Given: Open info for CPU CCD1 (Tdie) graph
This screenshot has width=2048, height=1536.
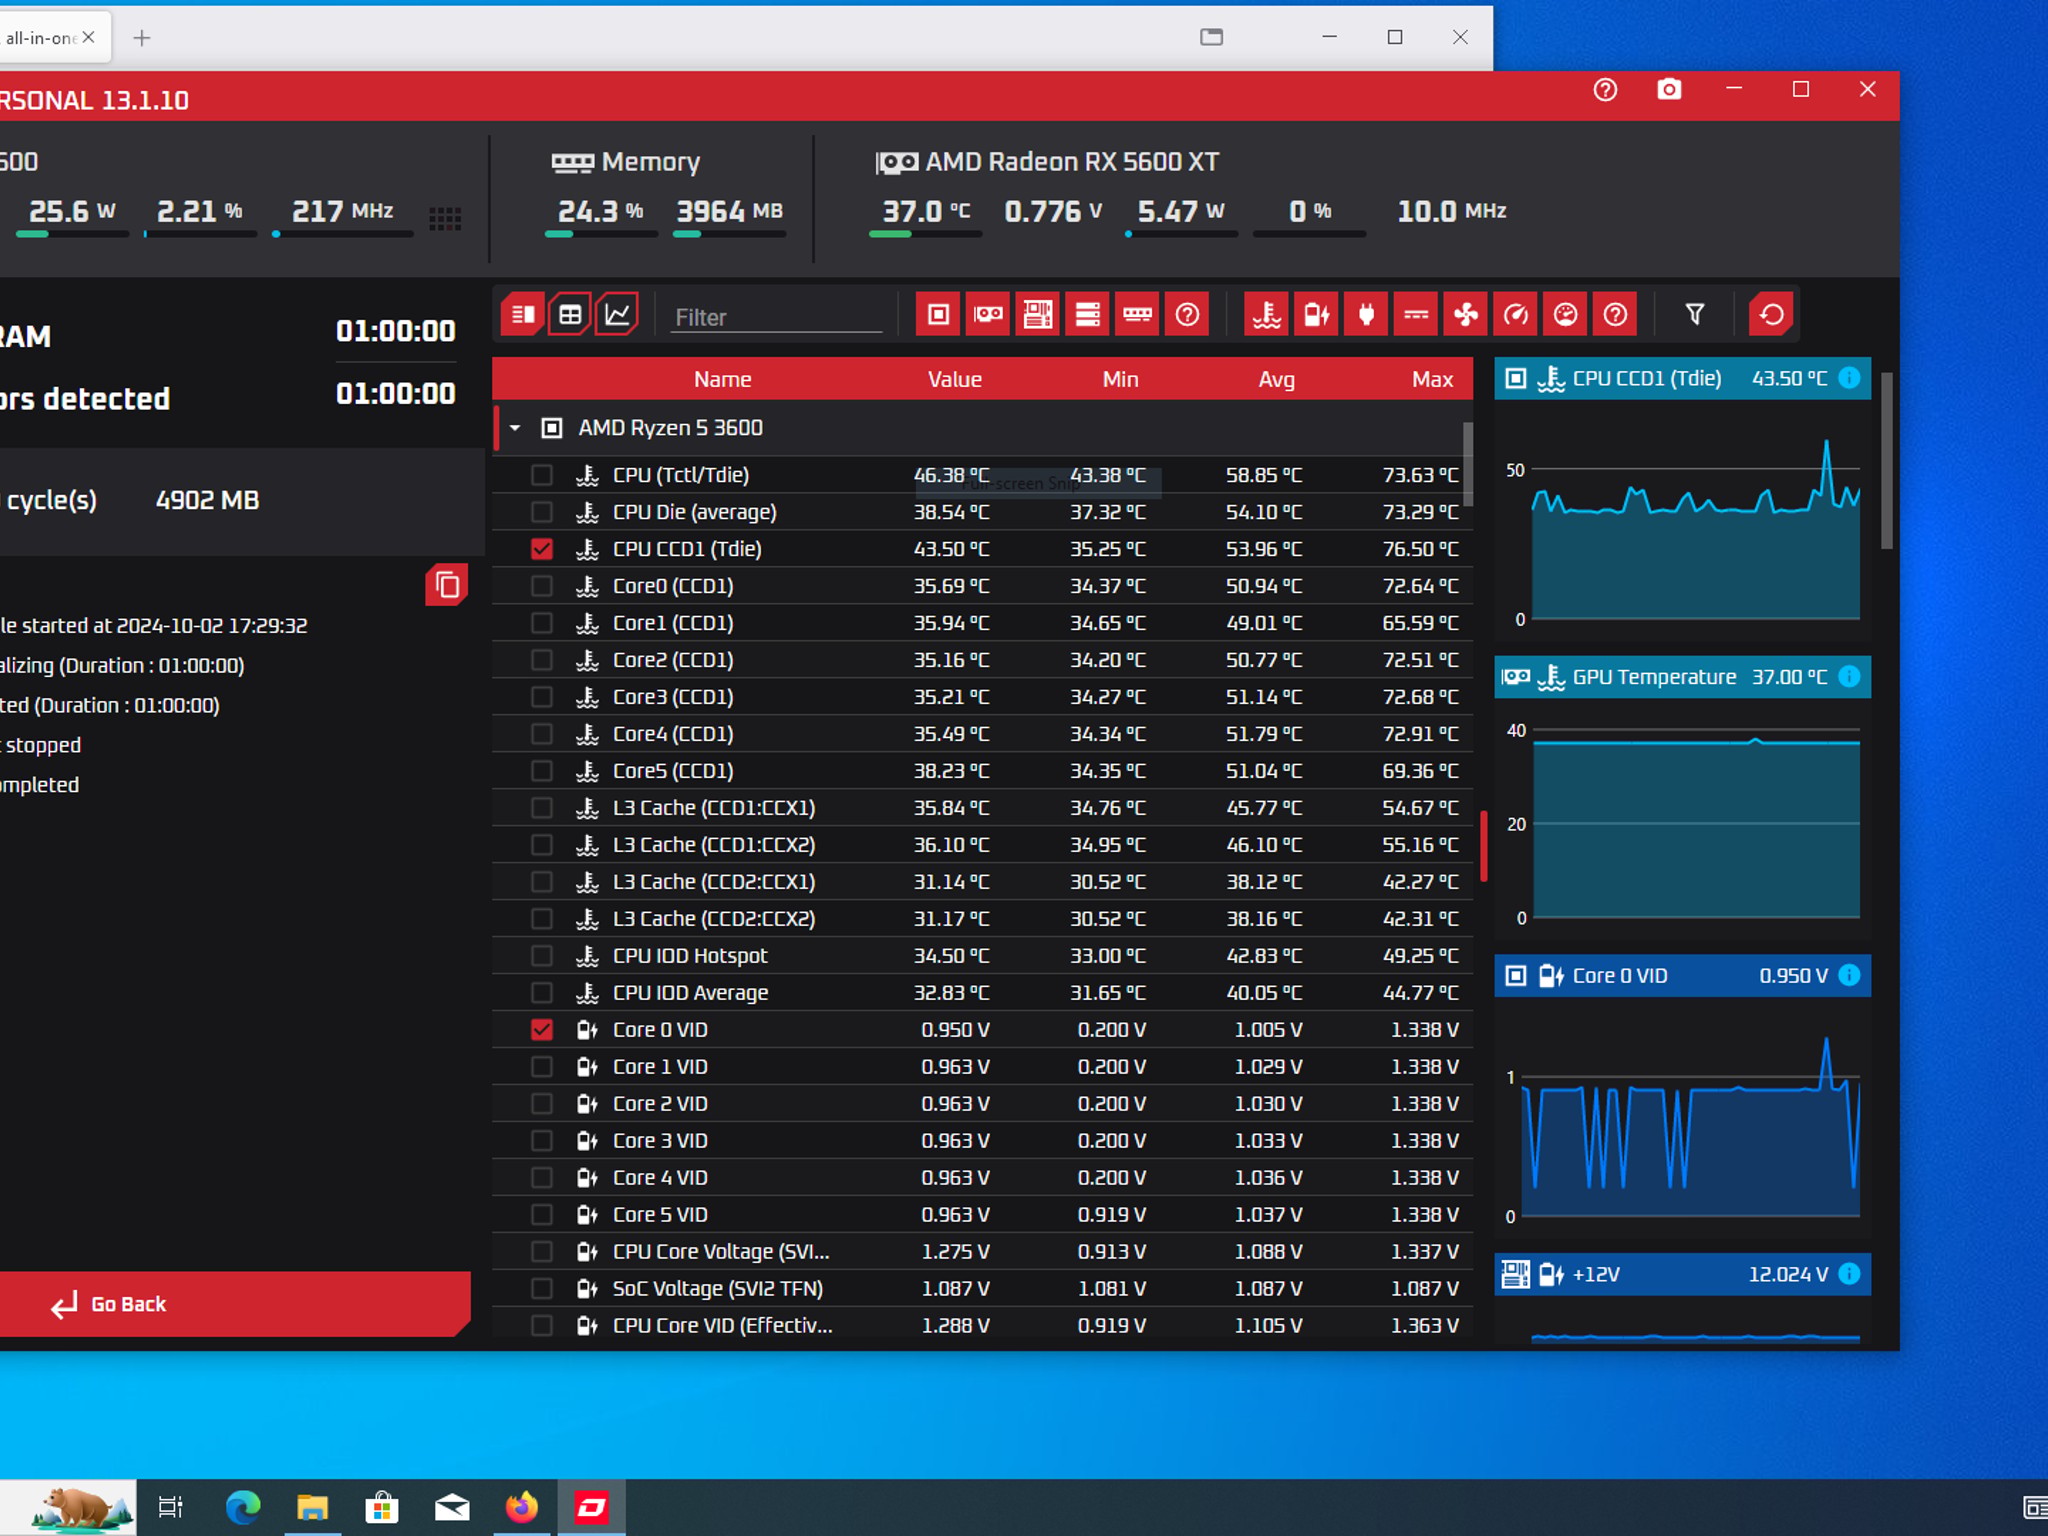Looking at the screenshot, I should (x=1849, y=378).
